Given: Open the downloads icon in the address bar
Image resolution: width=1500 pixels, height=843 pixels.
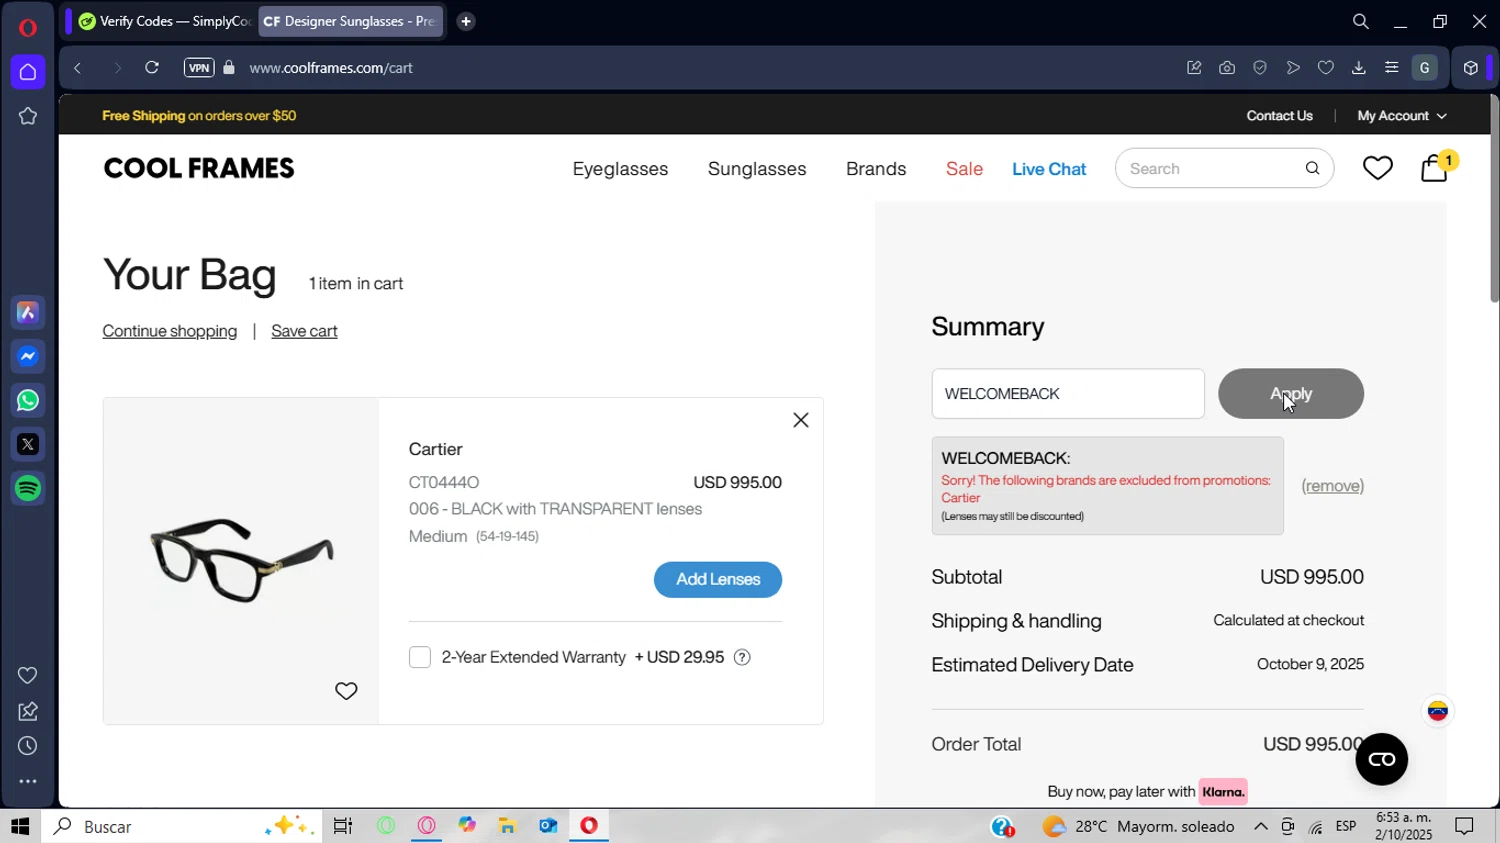Looking at the screenshot, I should coord(1358,68).
